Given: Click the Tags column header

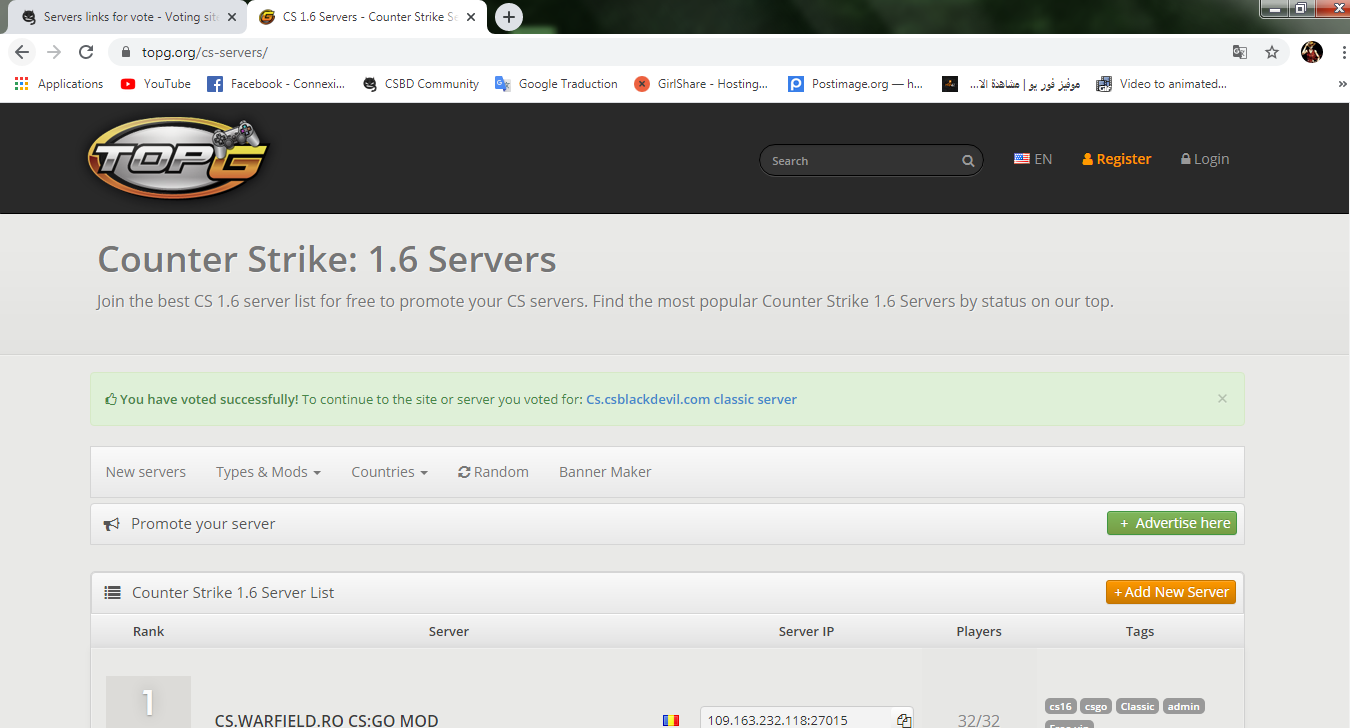Looking at the screenshot, I should [x=1140, y=631].
